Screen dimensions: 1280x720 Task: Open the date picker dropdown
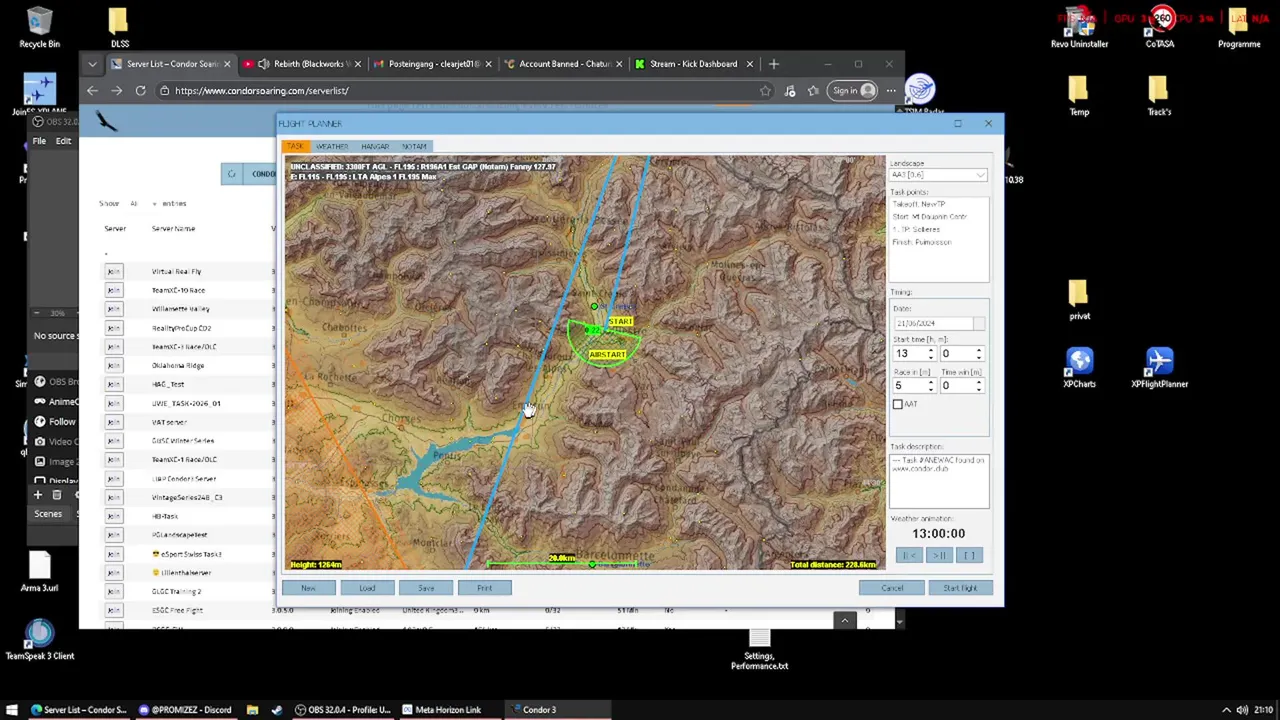(x=978, y=323)
